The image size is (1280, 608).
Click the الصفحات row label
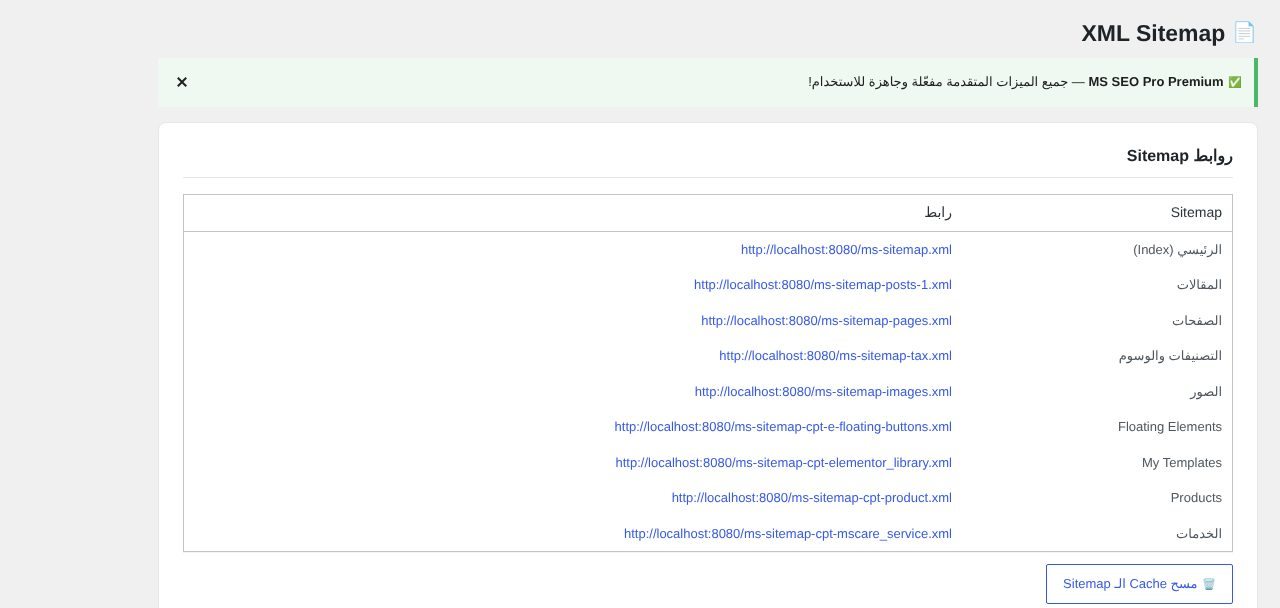(1197, 321)
